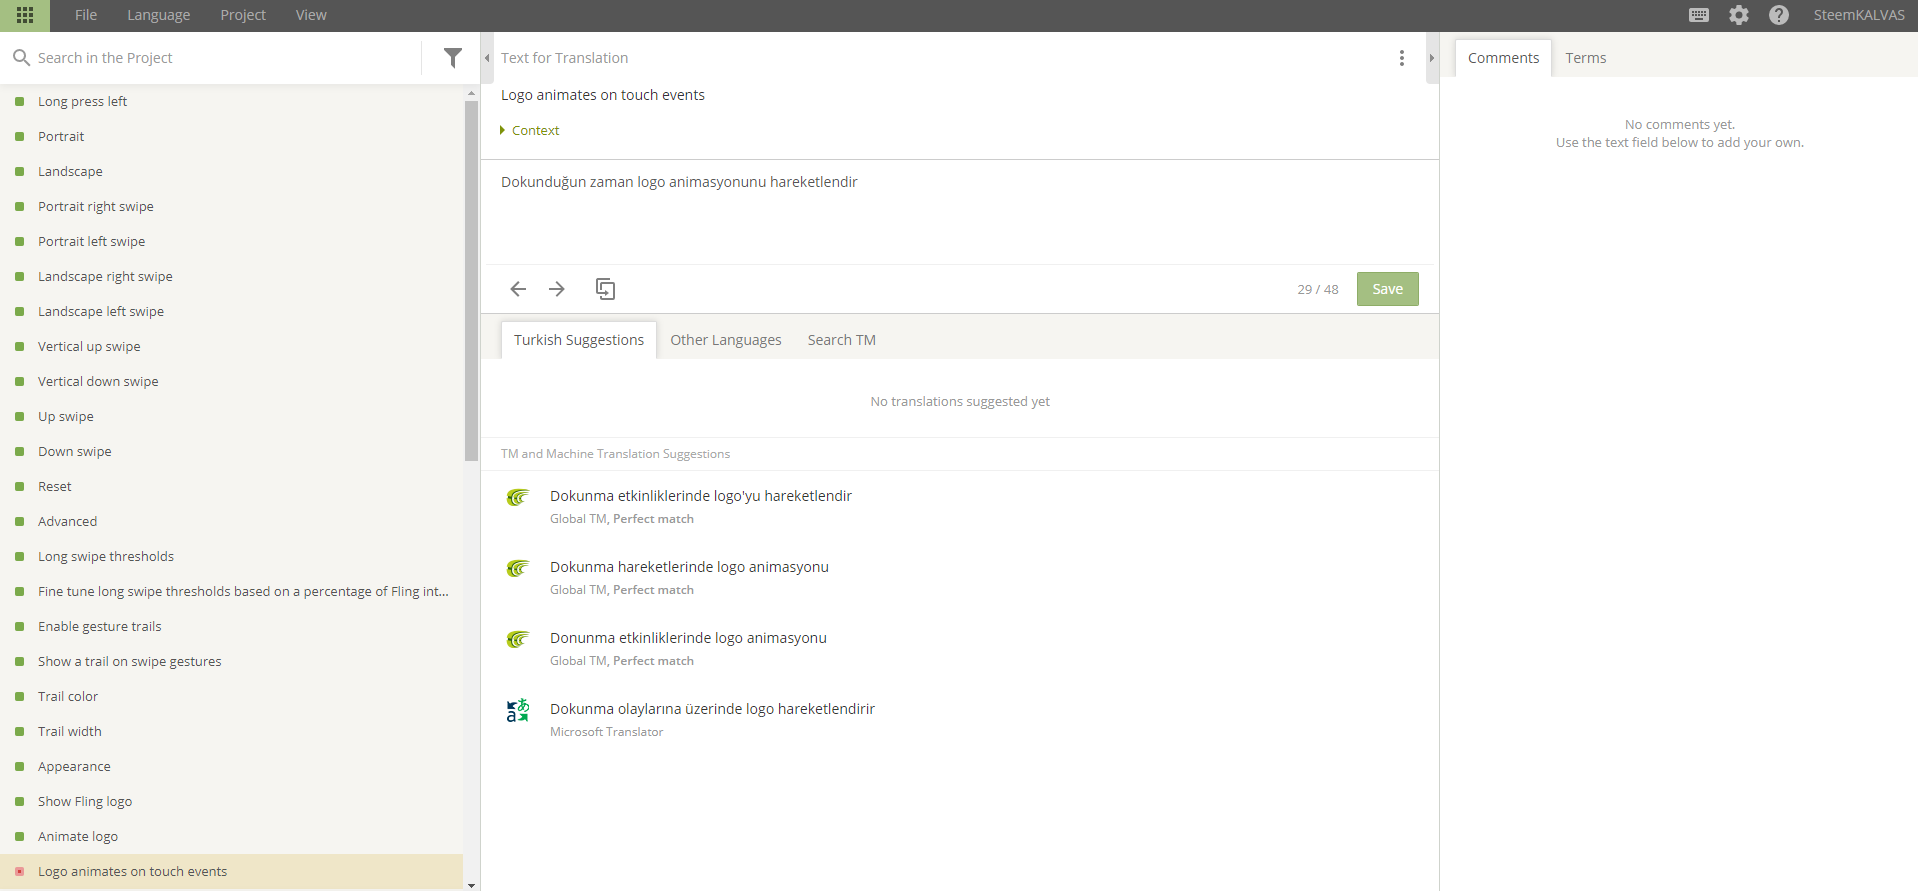Viewport: 1918px width, 891px height.
Task: Select string 'Advanced'
Action: (x=231, y=521)
